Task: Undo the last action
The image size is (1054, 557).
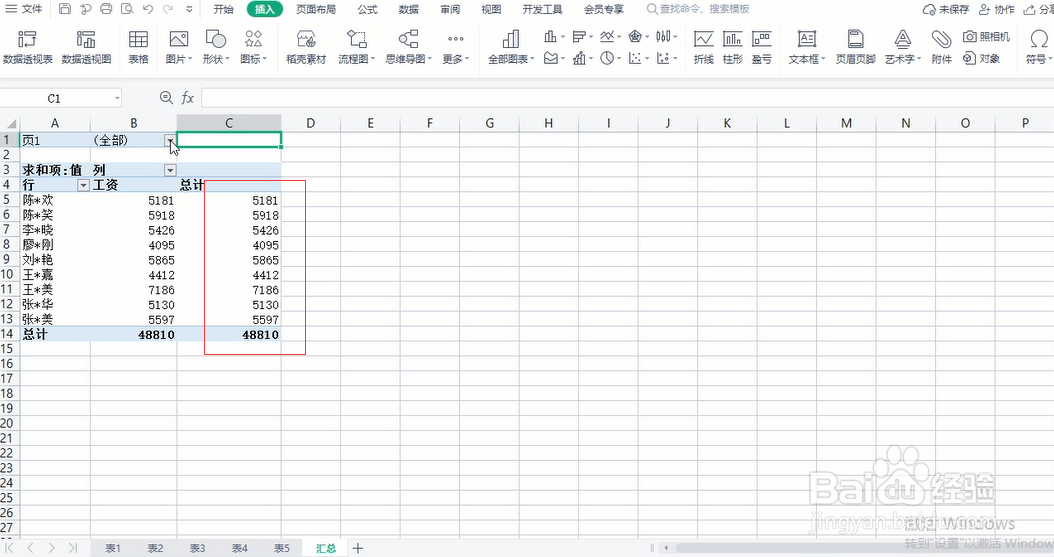Action: point(148,9)
